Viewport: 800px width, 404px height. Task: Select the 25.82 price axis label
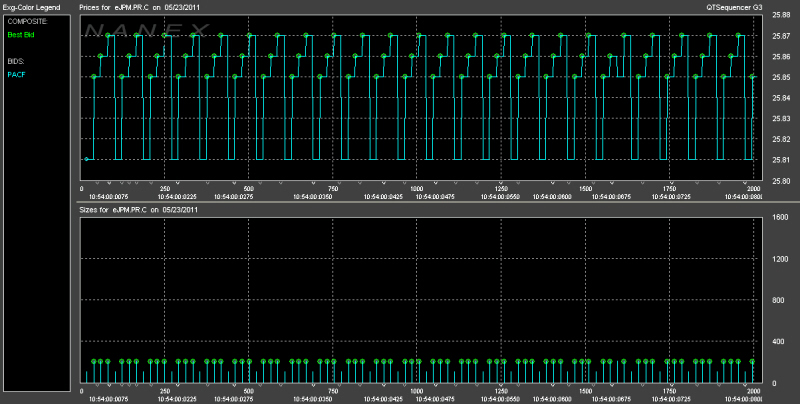click(781, 139)
